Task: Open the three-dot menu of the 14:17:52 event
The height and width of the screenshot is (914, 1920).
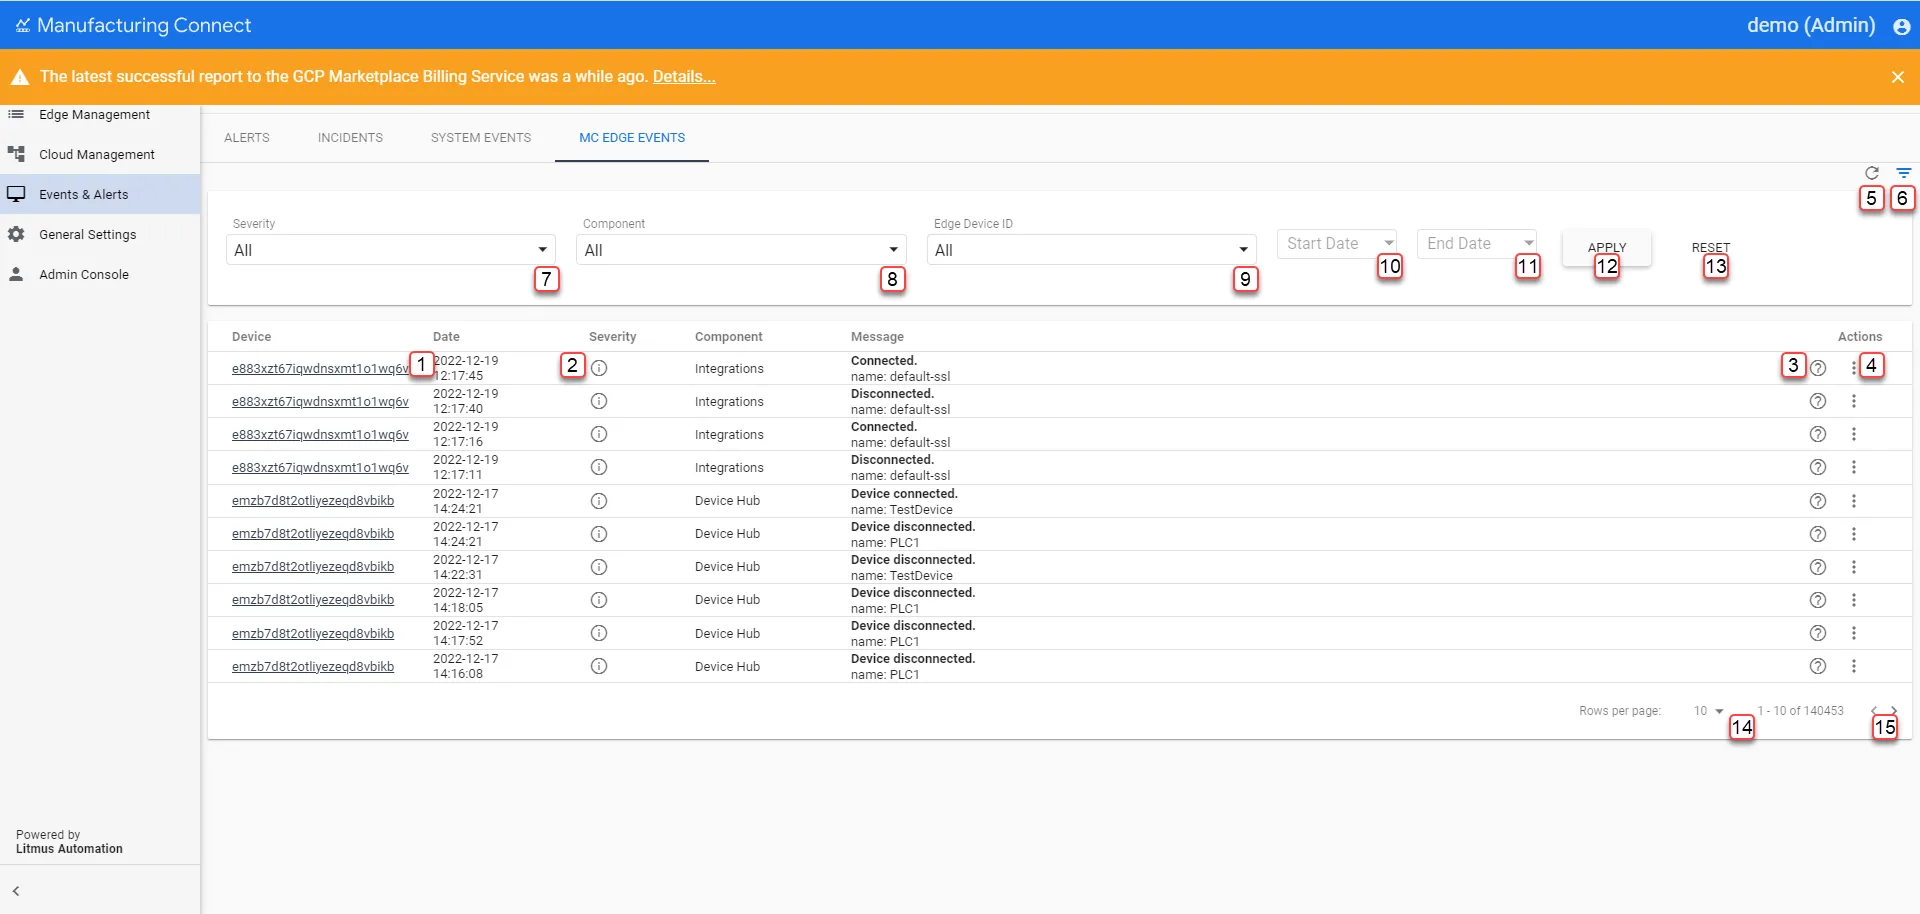Action: click(1854, 633)
